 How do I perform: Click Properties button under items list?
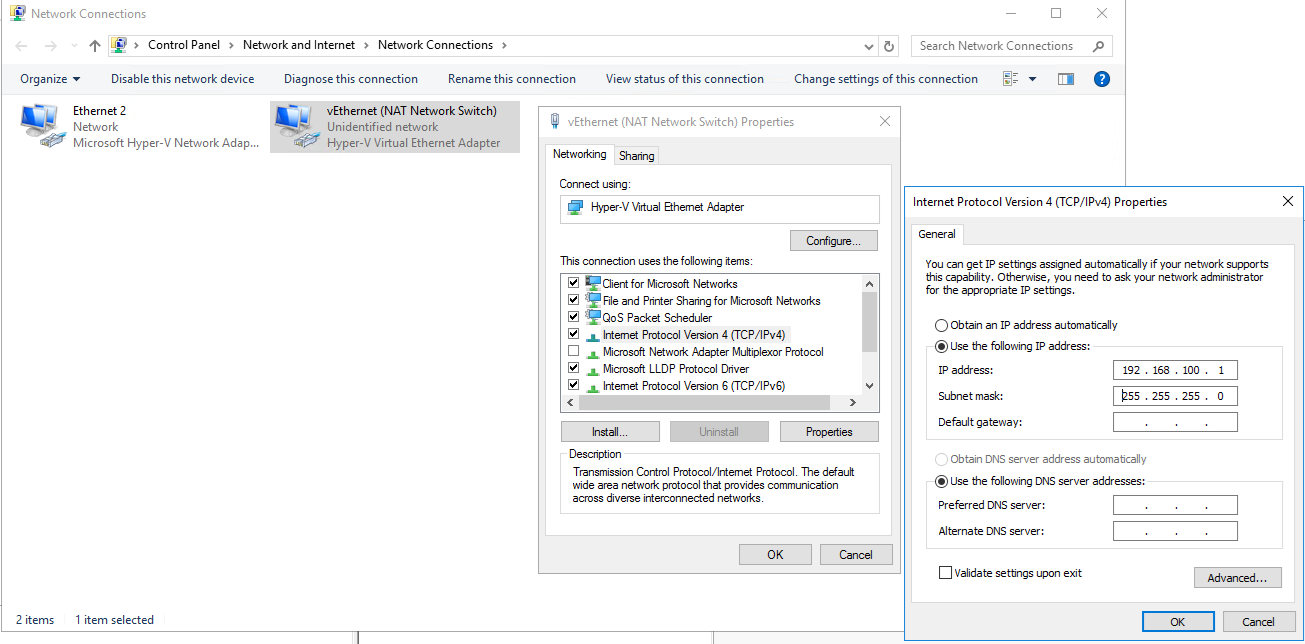(829, 432)
